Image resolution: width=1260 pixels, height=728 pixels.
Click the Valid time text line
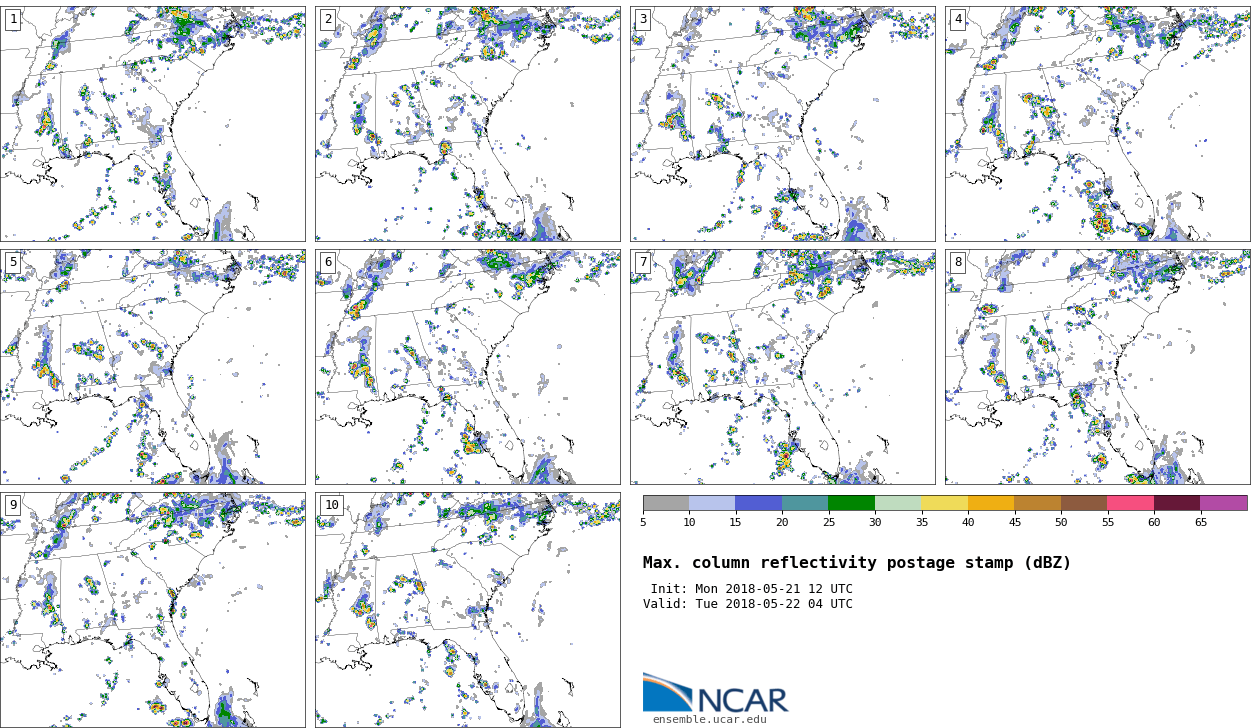pos(748,604)
